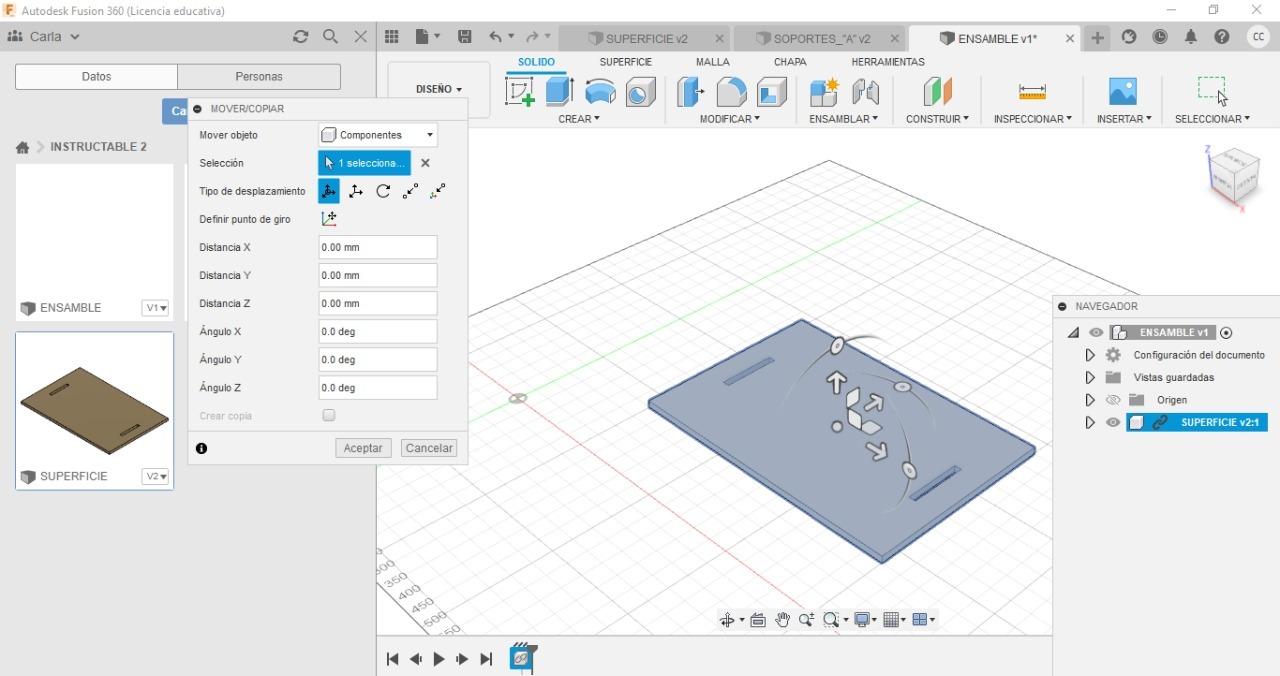Toggle the data panel grid icon
Screen dimensions: 1280x676
[x=392, y=36]
